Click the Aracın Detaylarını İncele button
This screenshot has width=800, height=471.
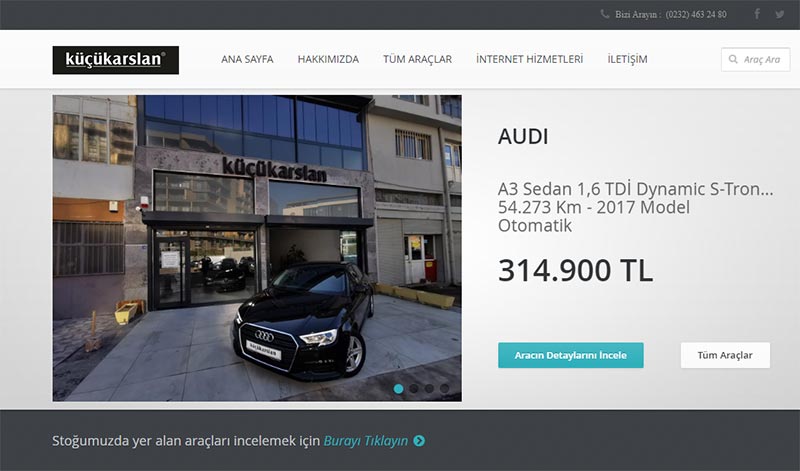[x=570, y=355]
